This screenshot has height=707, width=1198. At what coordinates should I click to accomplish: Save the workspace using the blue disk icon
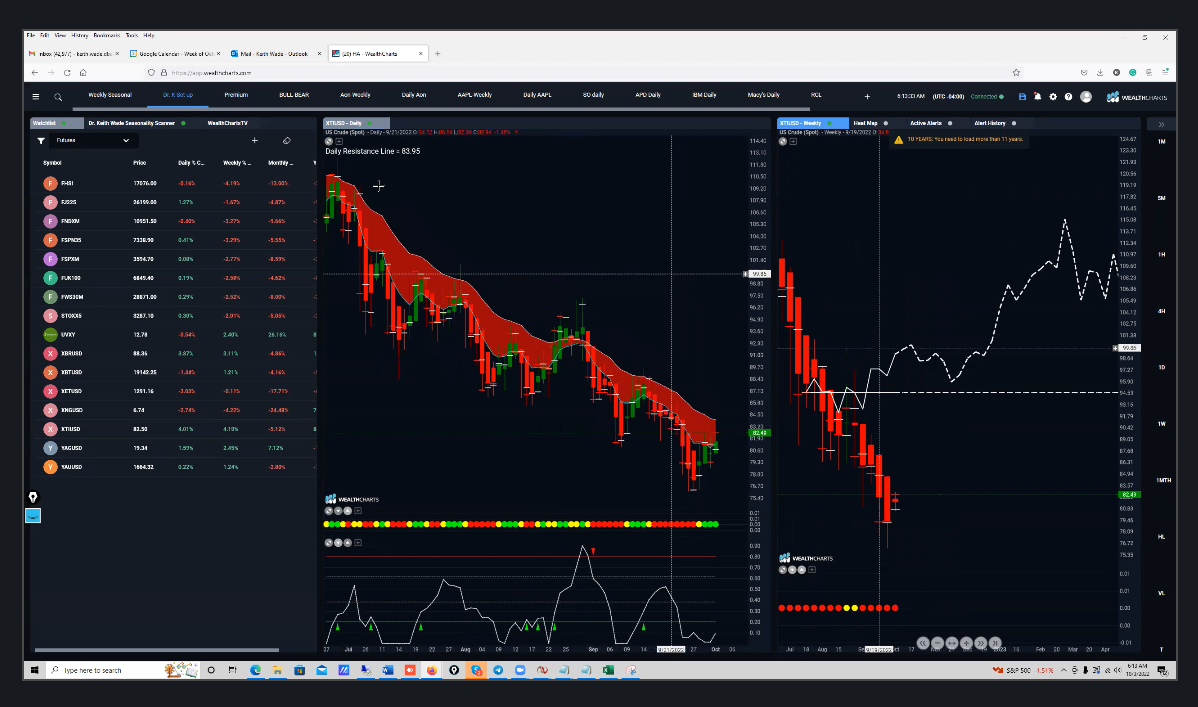(x=1022, y=96)
